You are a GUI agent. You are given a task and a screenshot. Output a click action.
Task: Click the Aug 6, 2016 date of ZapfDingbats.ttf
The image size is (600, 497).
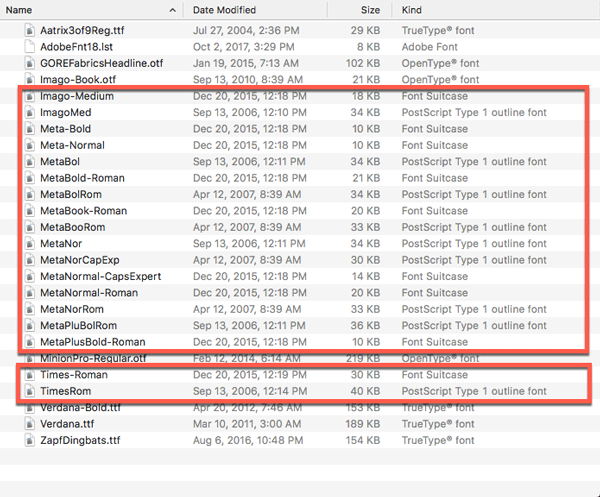(x=248, y=440)
